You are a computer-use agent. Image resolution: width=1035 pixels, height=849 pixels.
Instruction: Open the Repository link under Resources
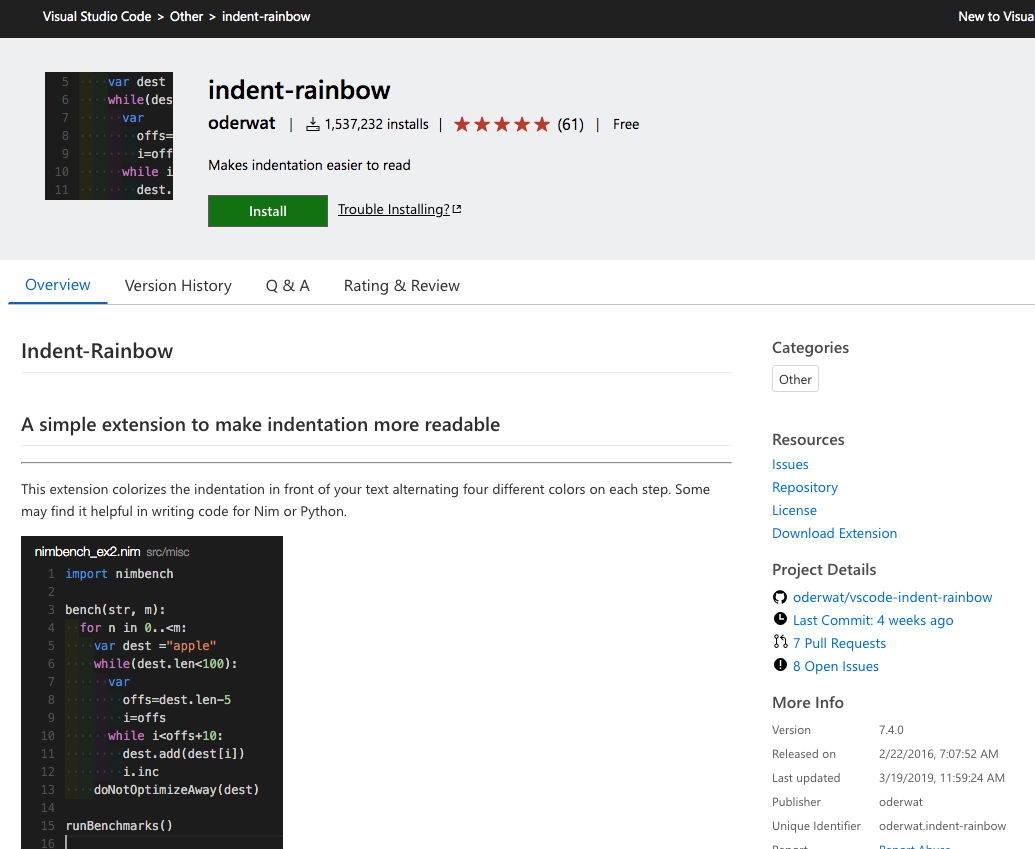pyautogui.click(x=804, y=487)
